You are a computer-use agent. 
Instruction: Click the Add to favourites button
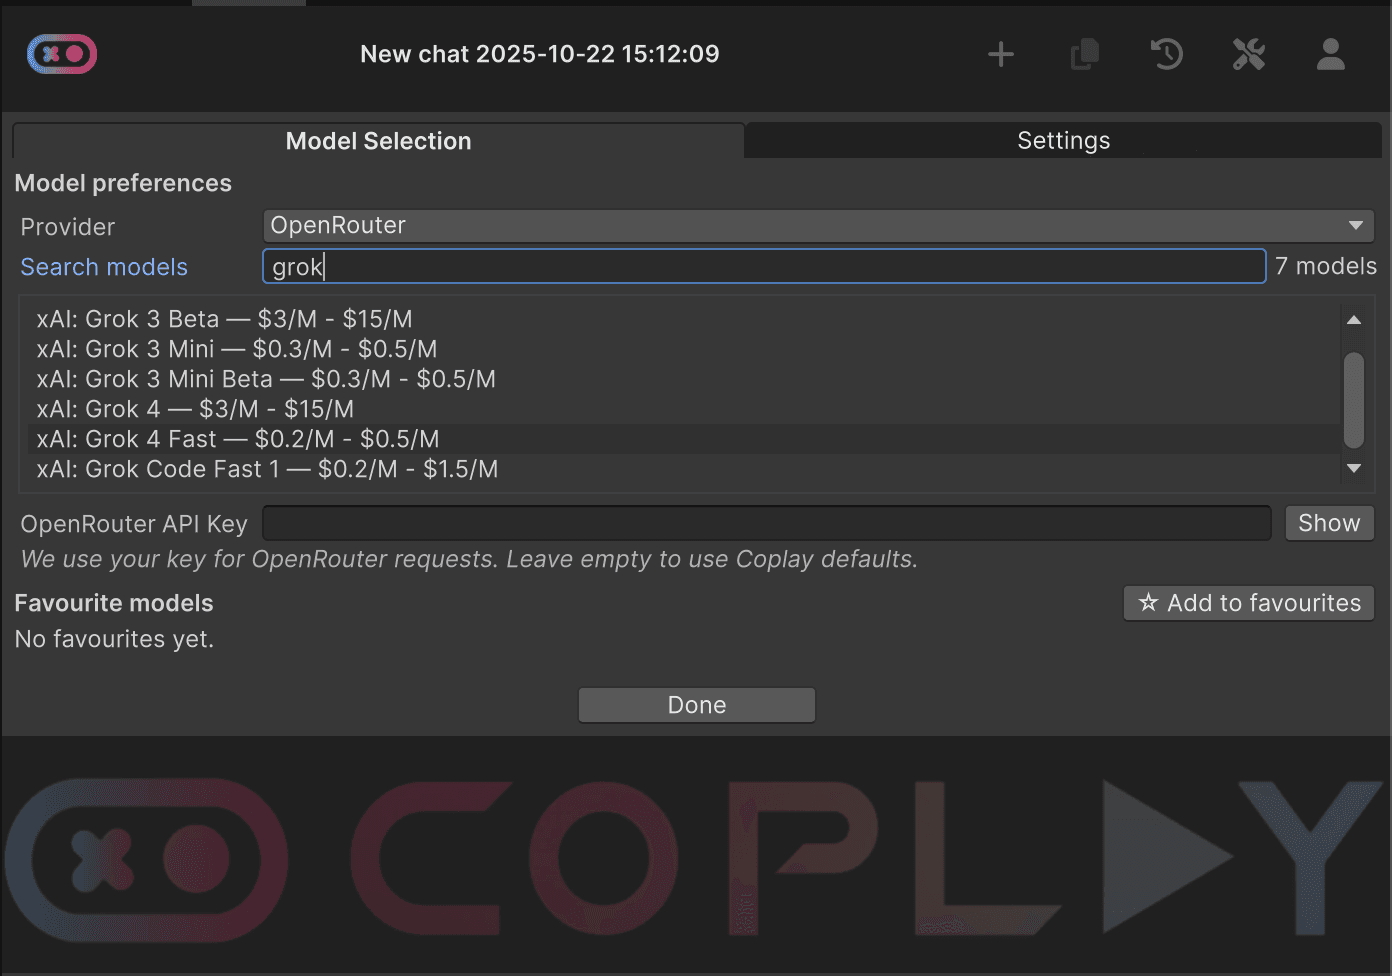[x=1248, y=603]
